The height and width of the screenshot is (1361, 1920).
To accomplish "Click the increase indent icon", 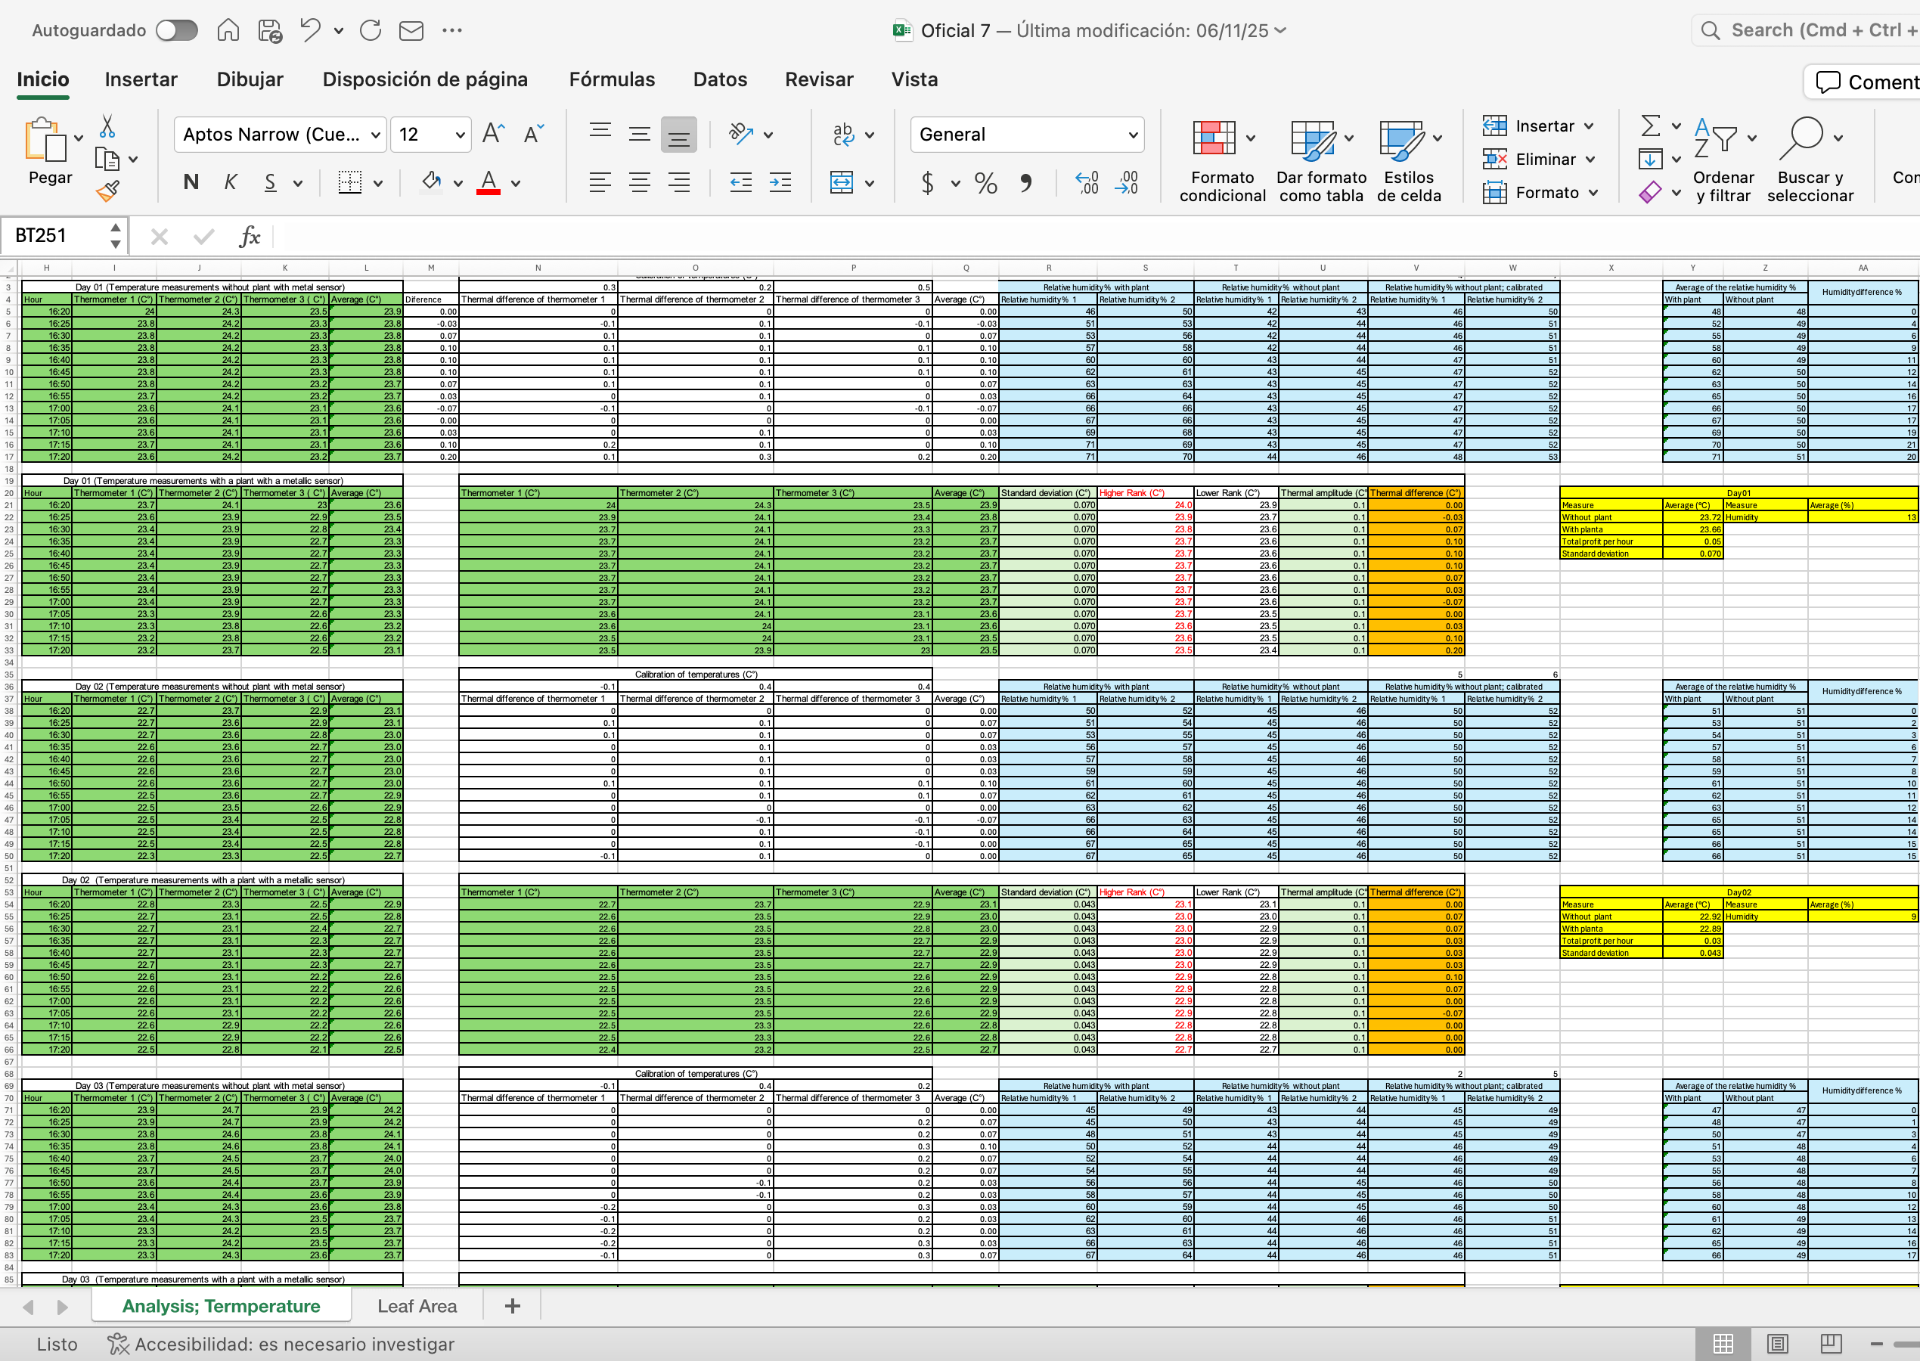I will [780, 183].
